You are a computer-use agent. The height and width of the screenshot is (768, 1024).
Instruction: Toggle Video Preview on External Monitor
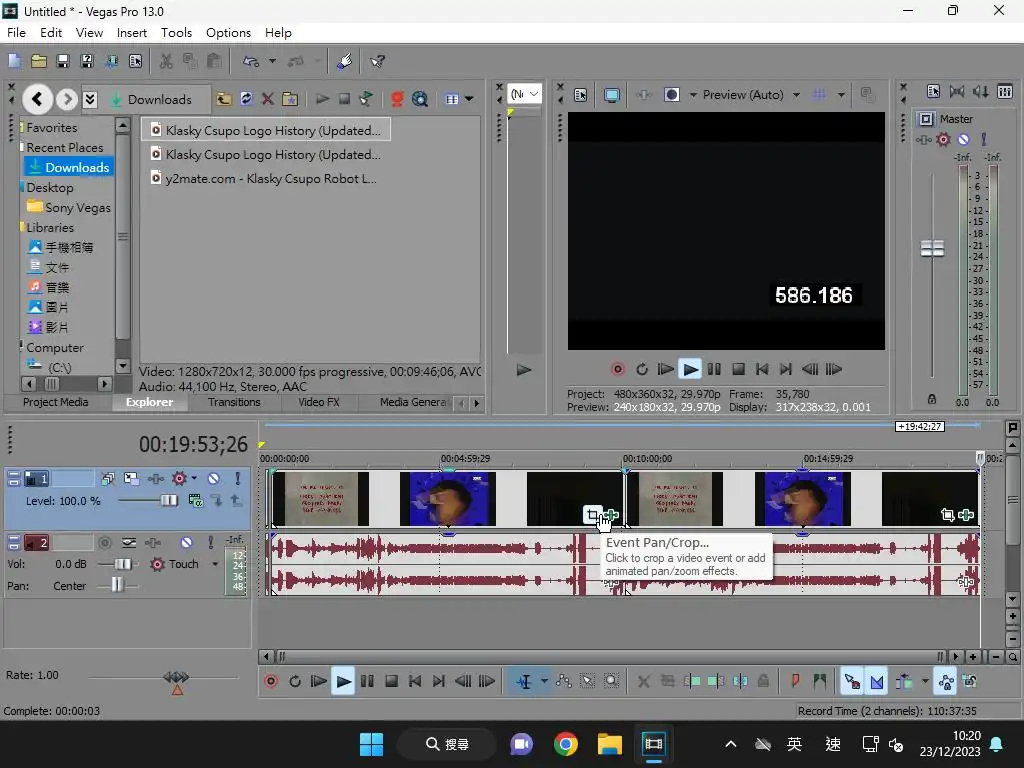[612, 95]
